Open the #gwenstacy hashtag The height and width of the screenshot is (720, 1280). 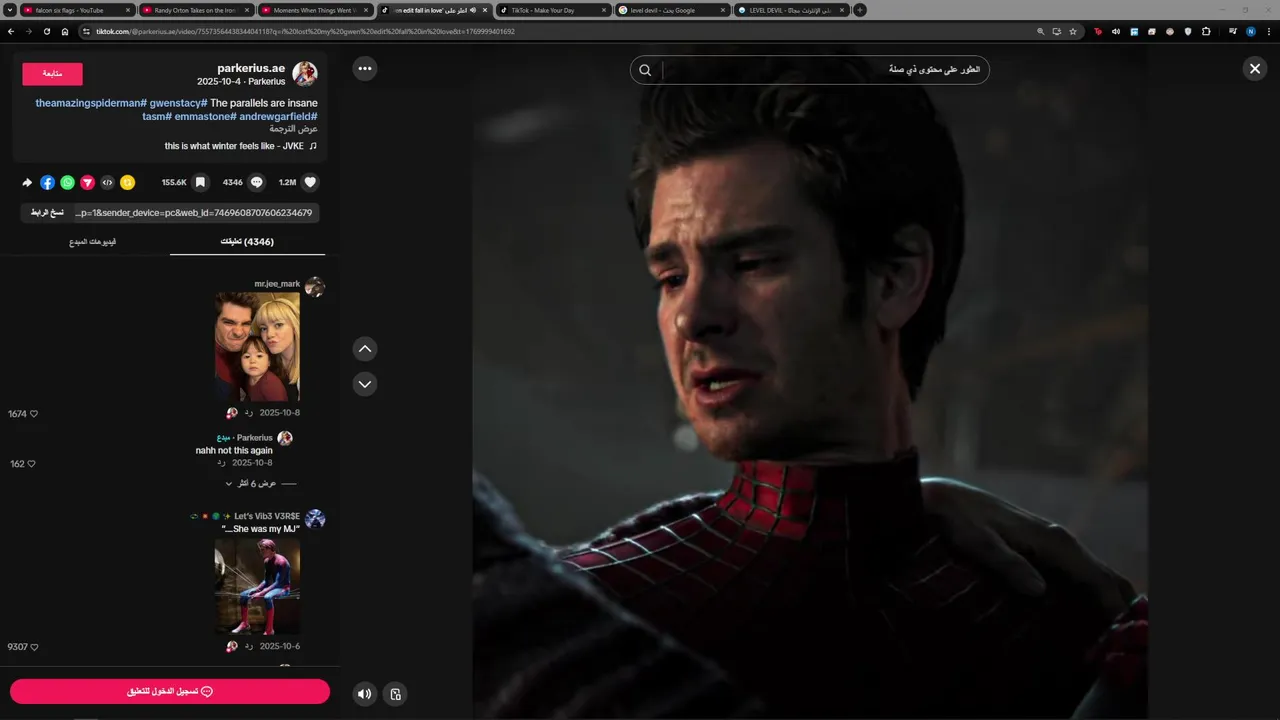(179, 103)
